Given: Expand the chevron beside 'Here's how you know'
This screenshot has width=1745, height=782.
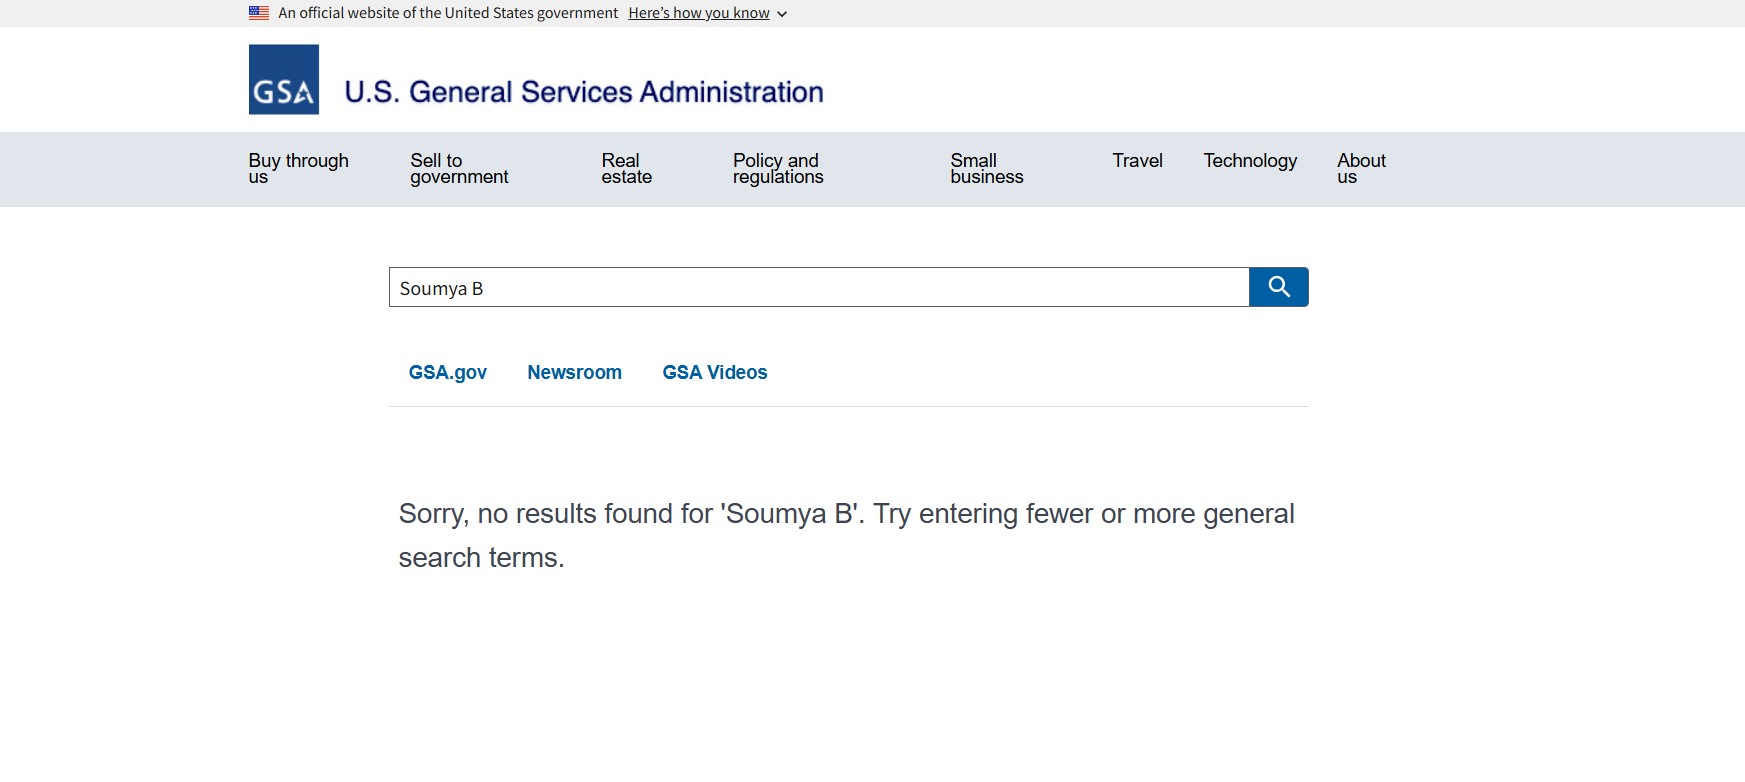Looking at the screenshot, I should (x=782, y=14).
